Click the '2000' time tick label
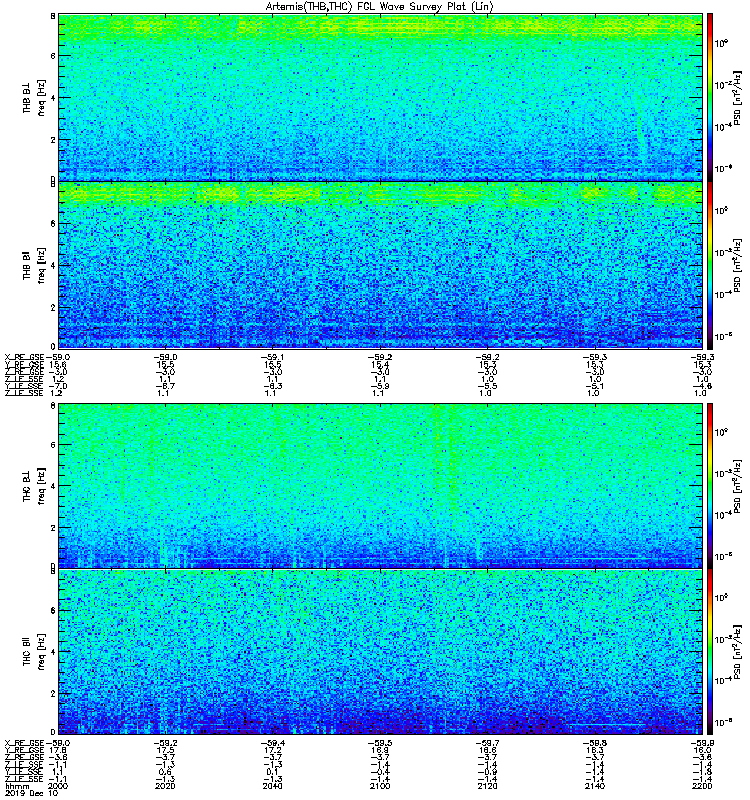 57,786
